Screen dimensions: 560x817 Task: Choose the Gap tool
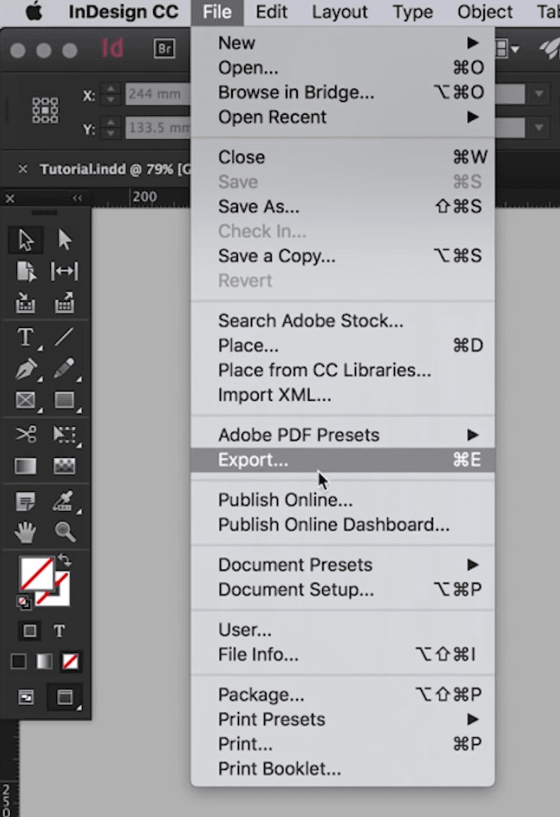click(x=64, y=271)
